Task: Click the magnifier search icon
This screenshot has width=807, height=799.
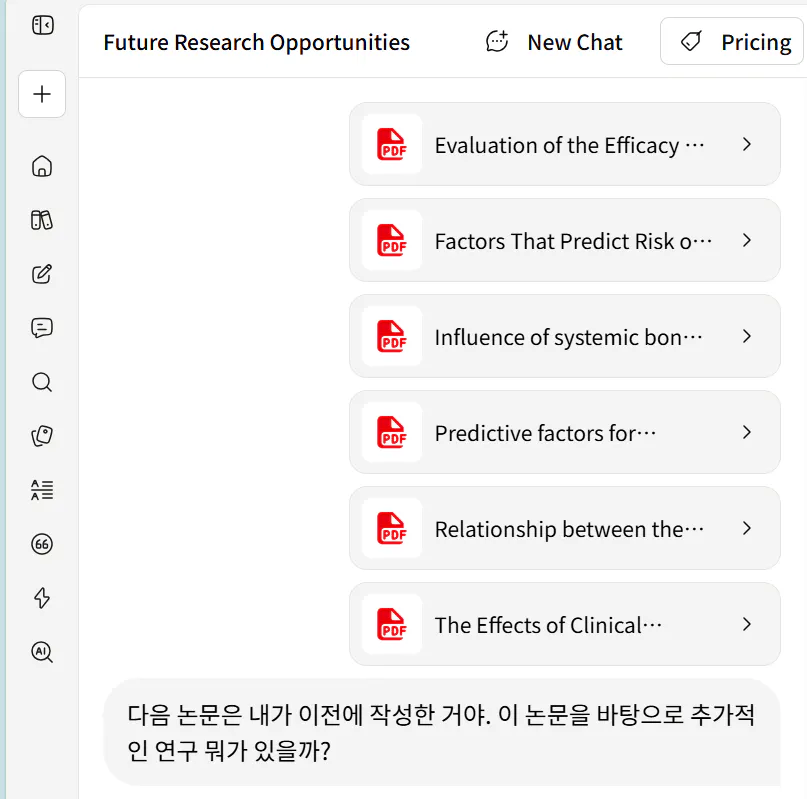Action: click(x=42, y=382)
